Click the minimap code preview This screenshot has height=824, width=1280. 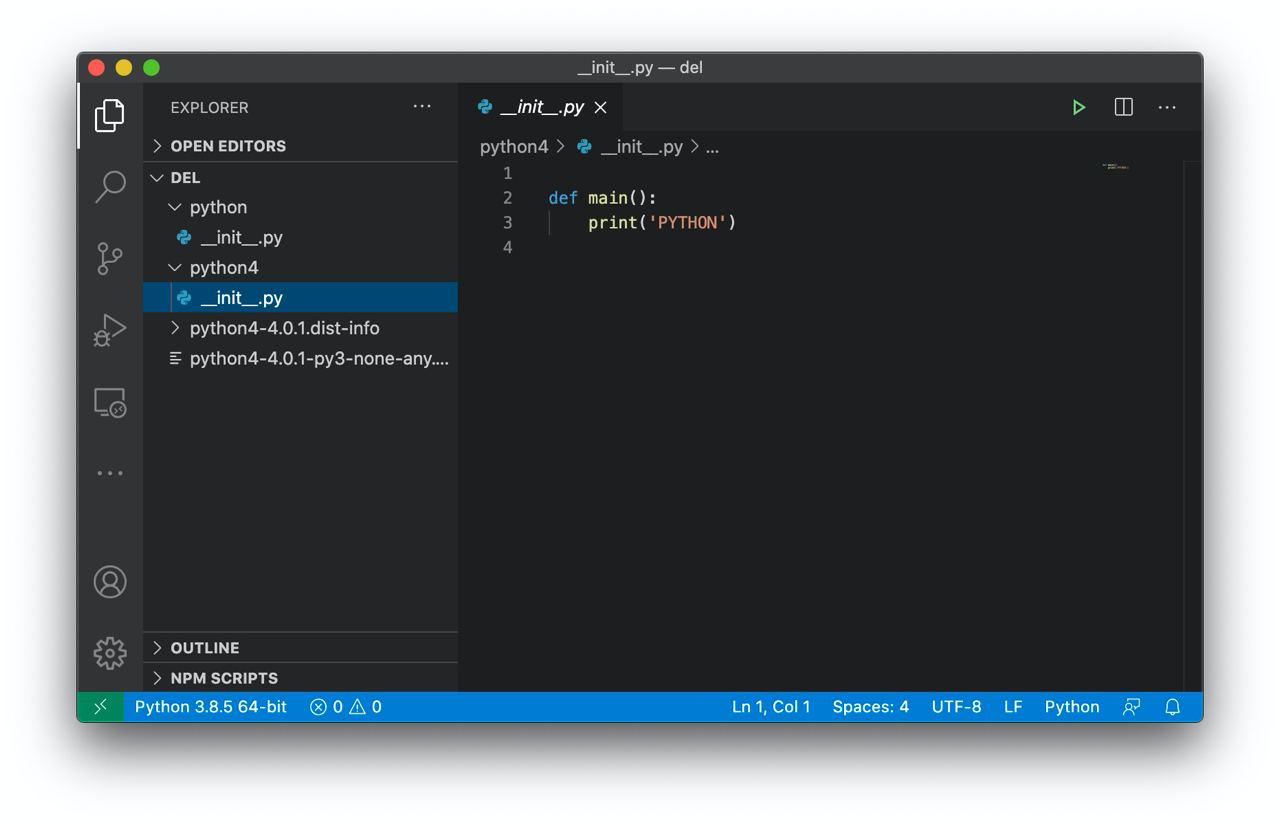[x=1115, y=166]
